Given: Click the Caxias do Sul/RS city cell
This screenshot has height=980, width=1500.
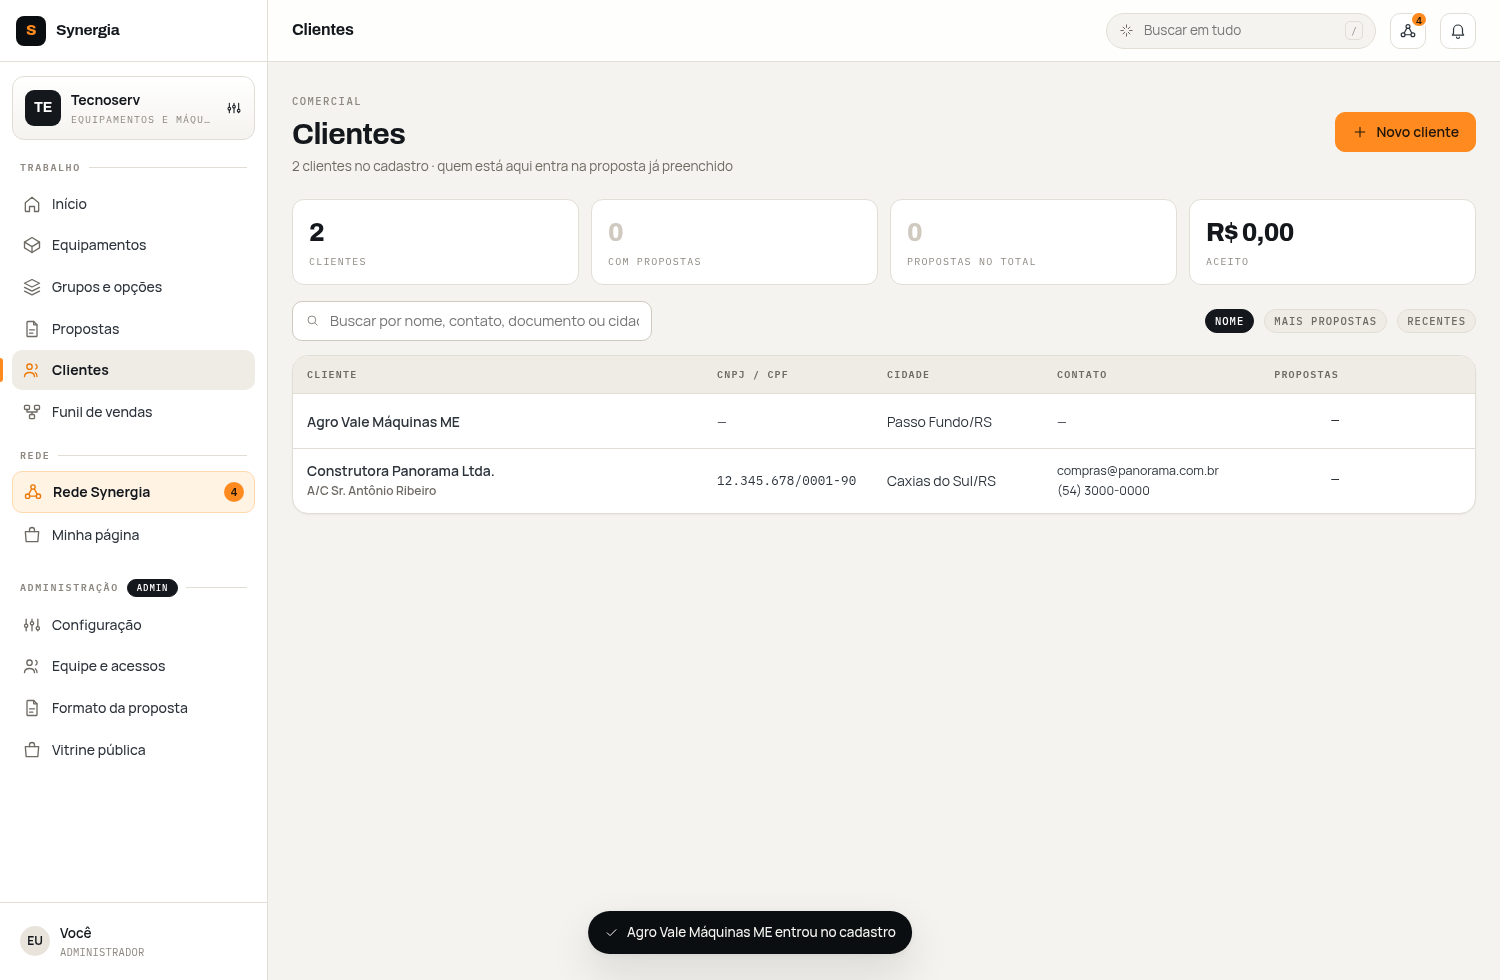Looking at the screenshot, I should (x=941, y=481).
